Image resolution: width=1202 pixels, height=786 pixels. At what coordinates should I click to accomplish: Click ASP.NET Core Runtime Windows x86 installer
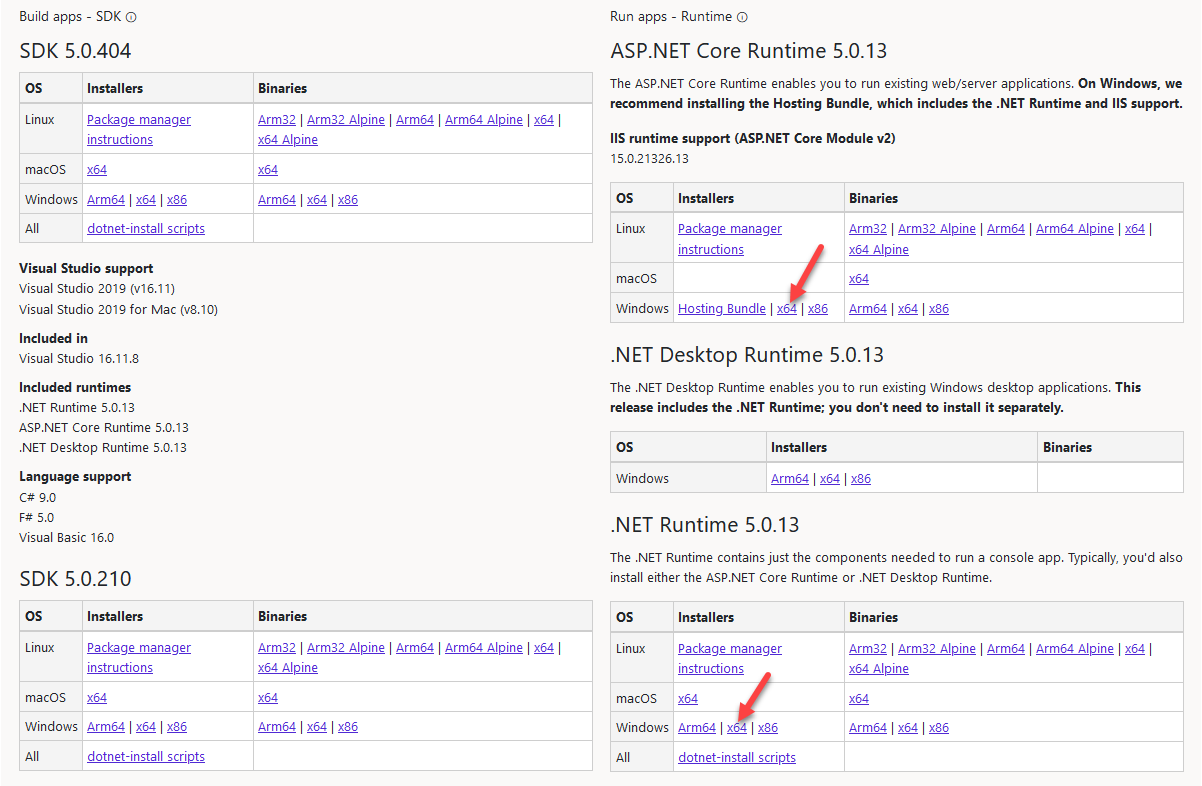click(x=818, y=308)
